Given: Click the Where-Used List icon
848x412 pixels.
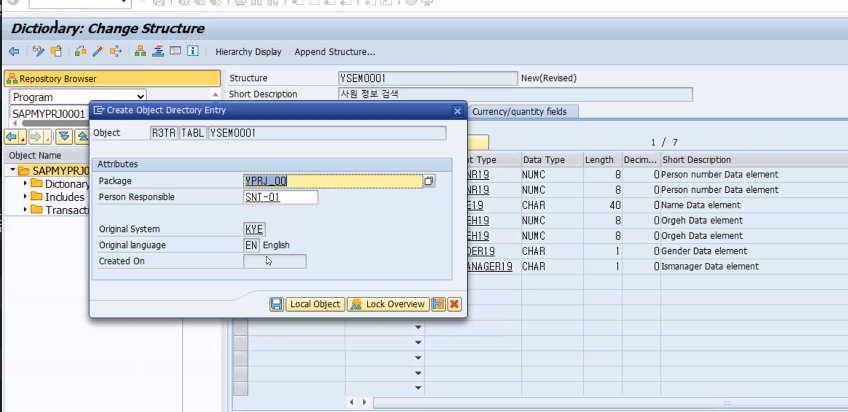Looking at the screenshot, I should pyautogui.click(x=115, y=51).
